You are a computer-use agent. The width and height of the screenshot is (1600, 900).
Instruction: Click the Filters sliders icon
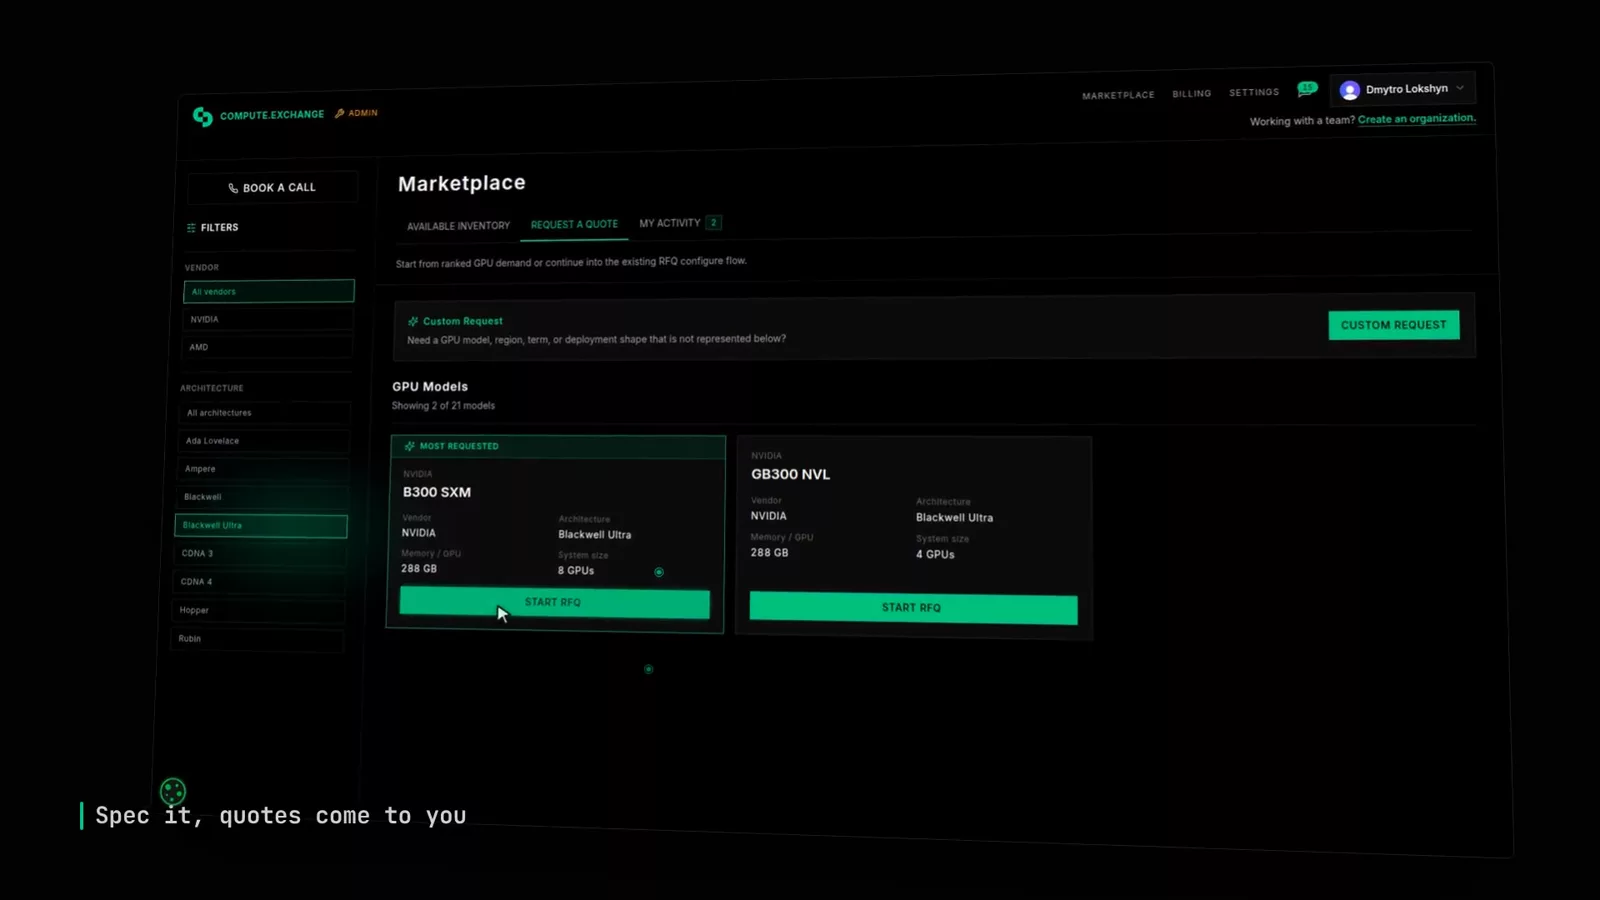[191, 228]
